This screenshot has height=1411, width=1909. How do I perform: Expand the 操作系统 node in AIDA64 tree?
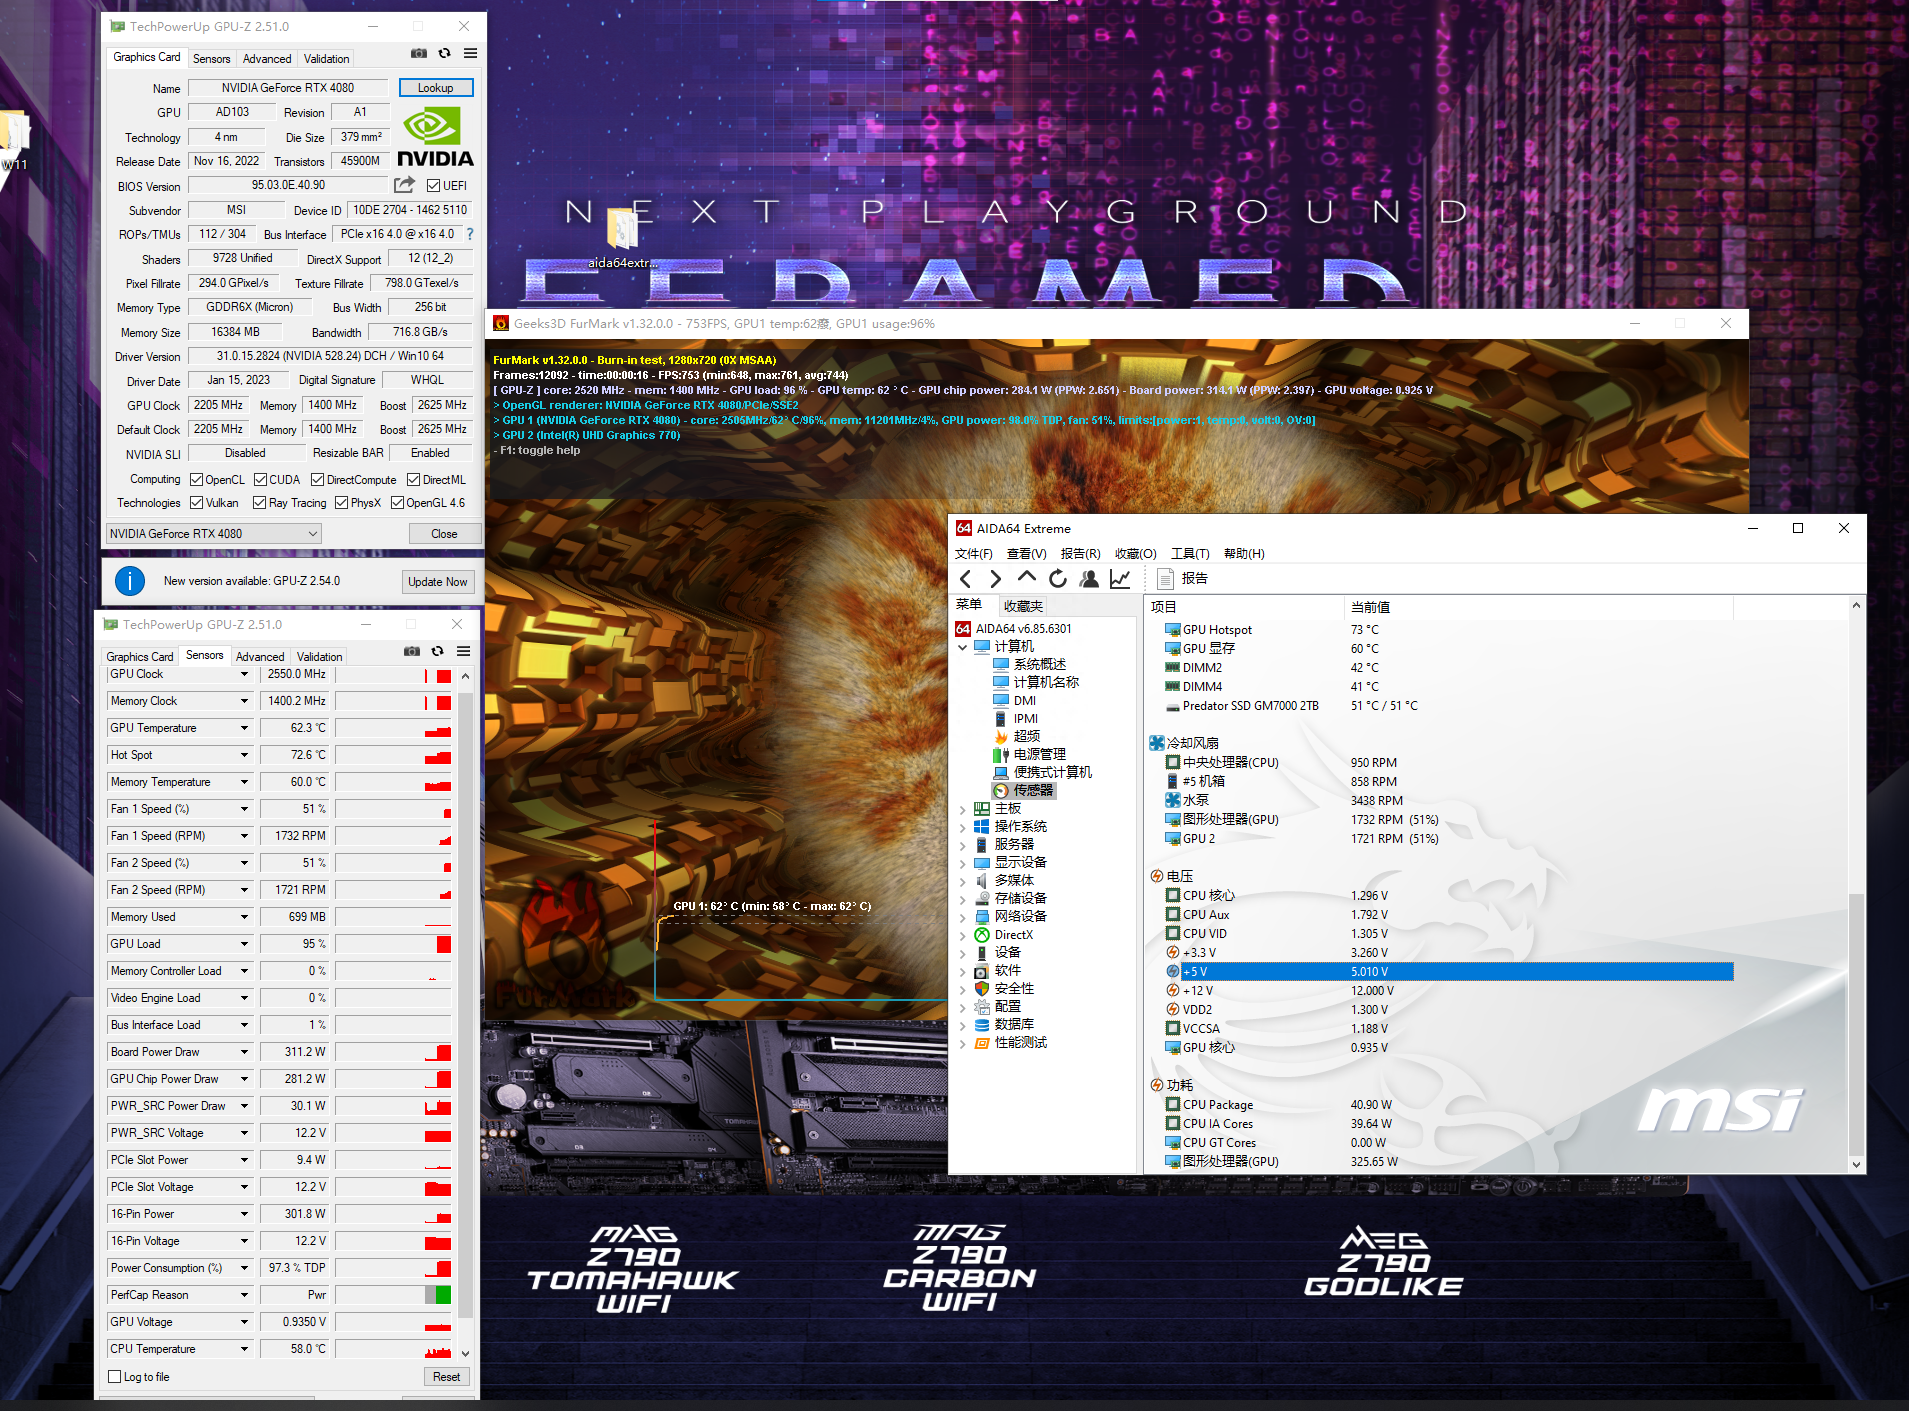963,827
